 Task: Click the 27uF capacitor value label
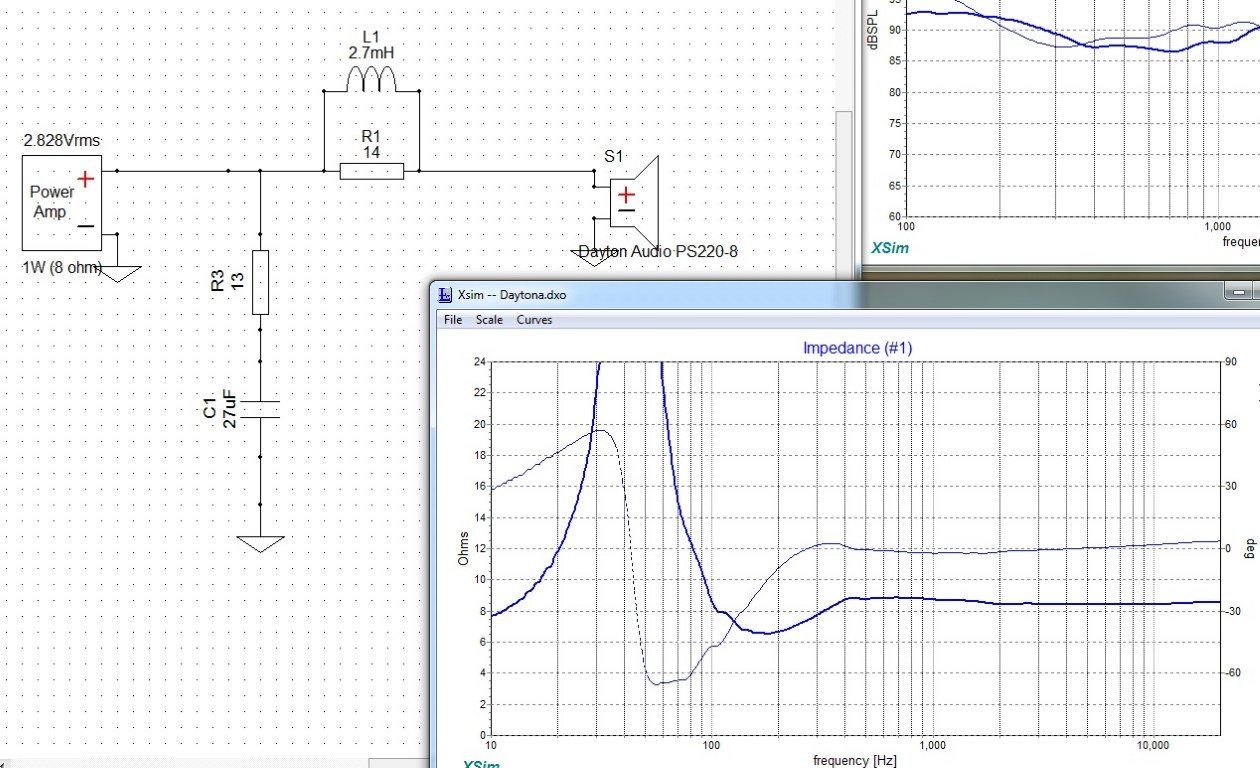tap(229, 410)
